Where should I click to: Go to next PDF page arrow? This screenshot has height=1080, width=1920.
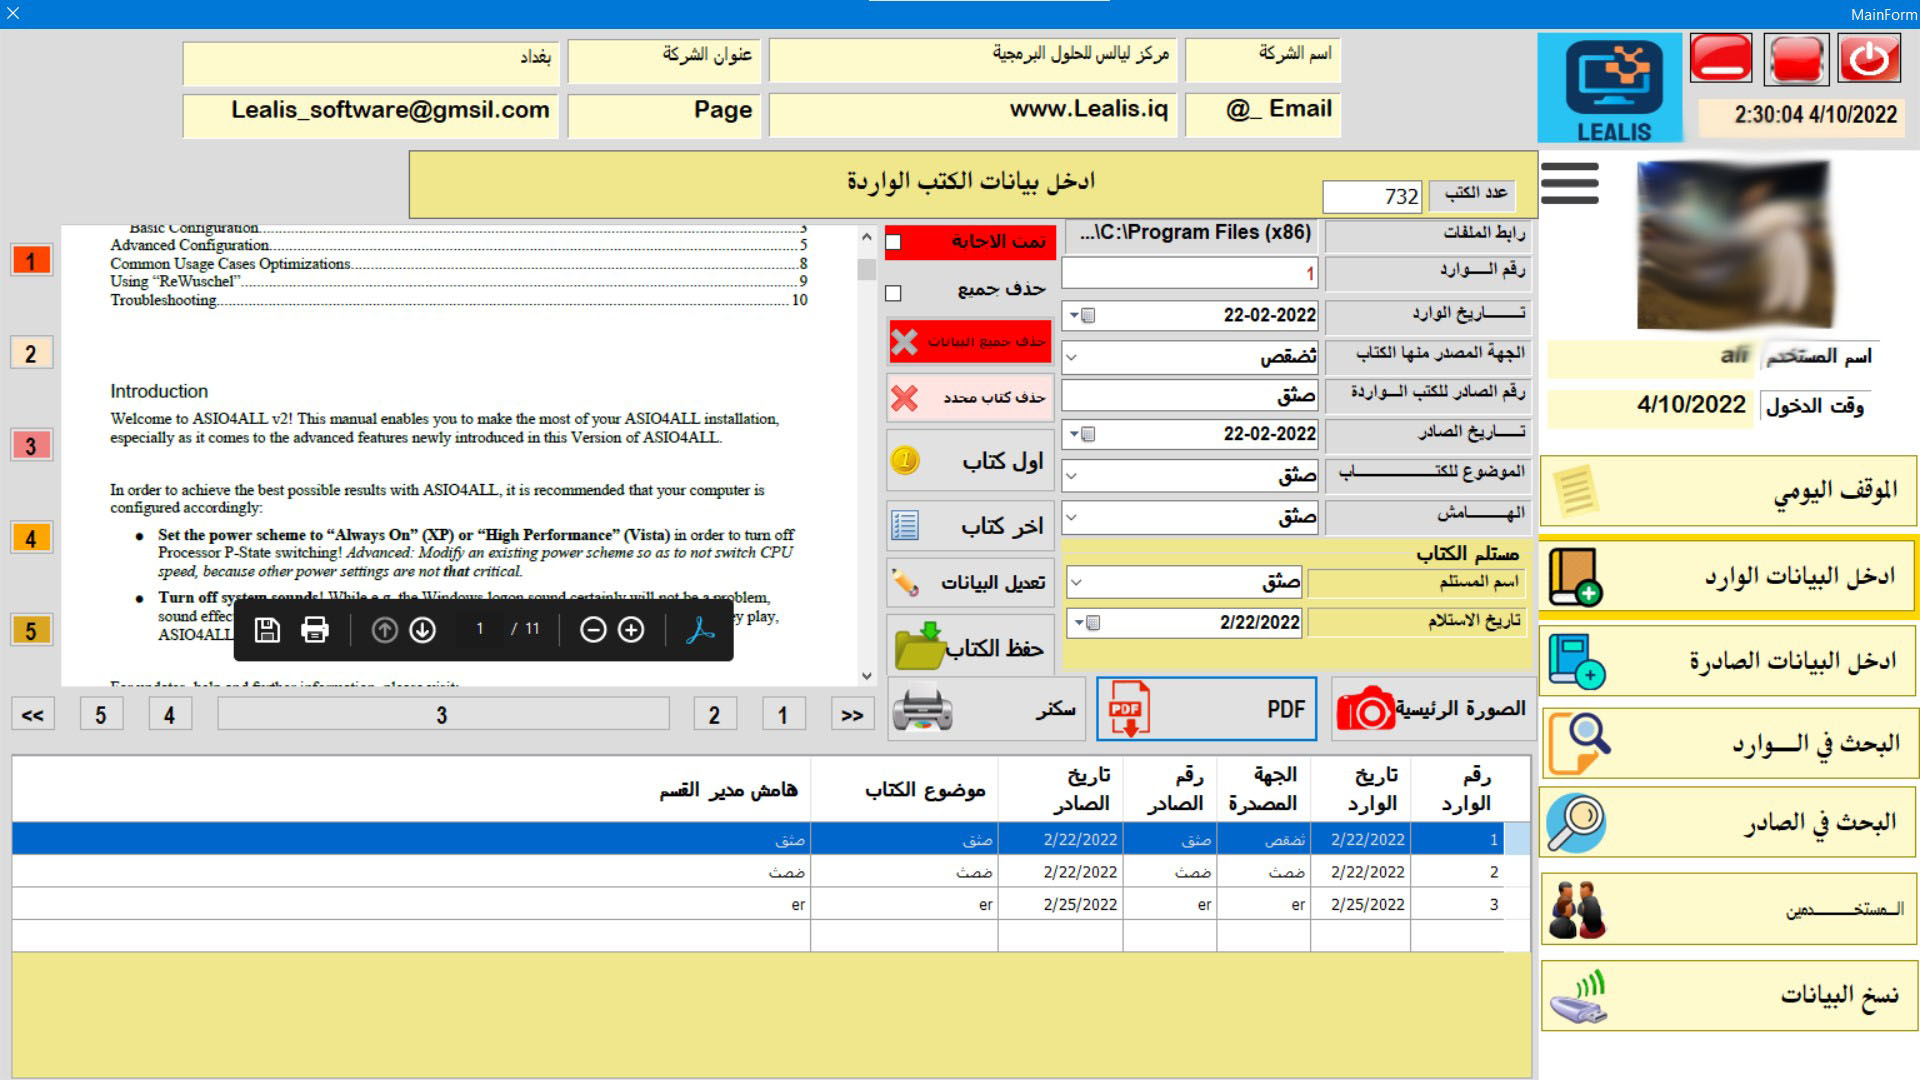tap(423, 630)
